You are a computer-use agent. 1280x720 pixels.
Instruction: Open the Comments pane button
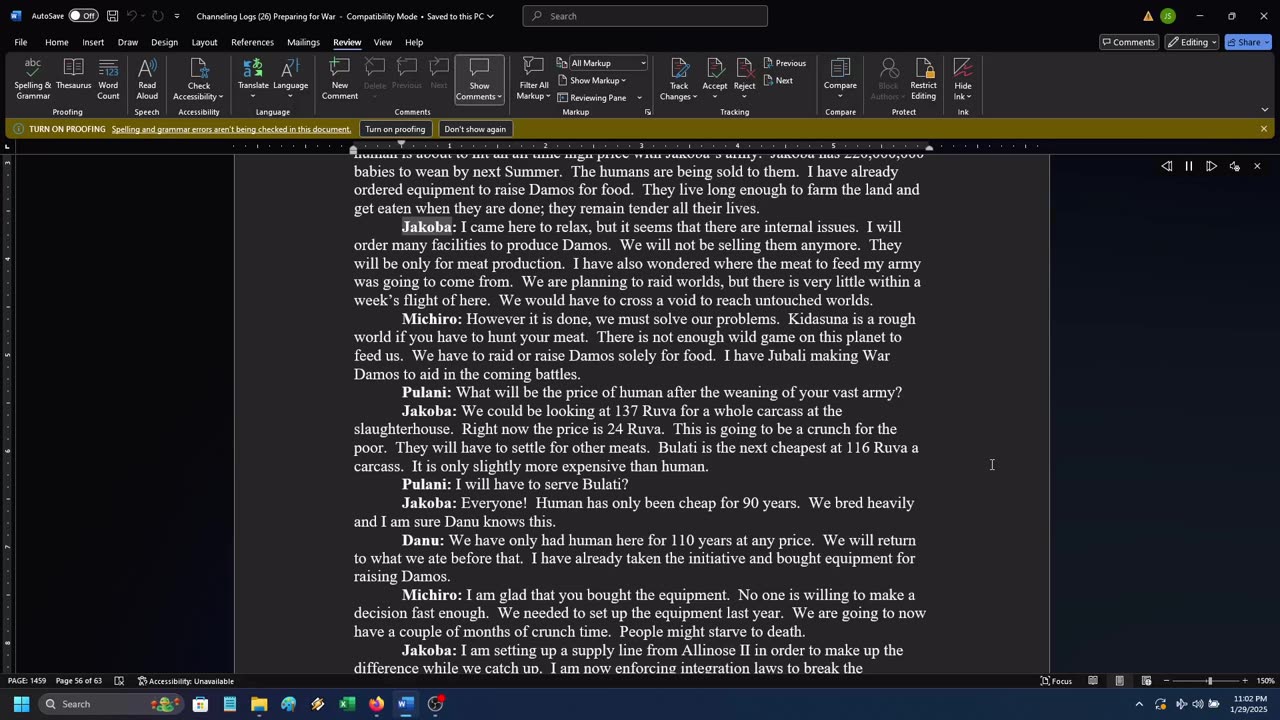(1128, 42)
